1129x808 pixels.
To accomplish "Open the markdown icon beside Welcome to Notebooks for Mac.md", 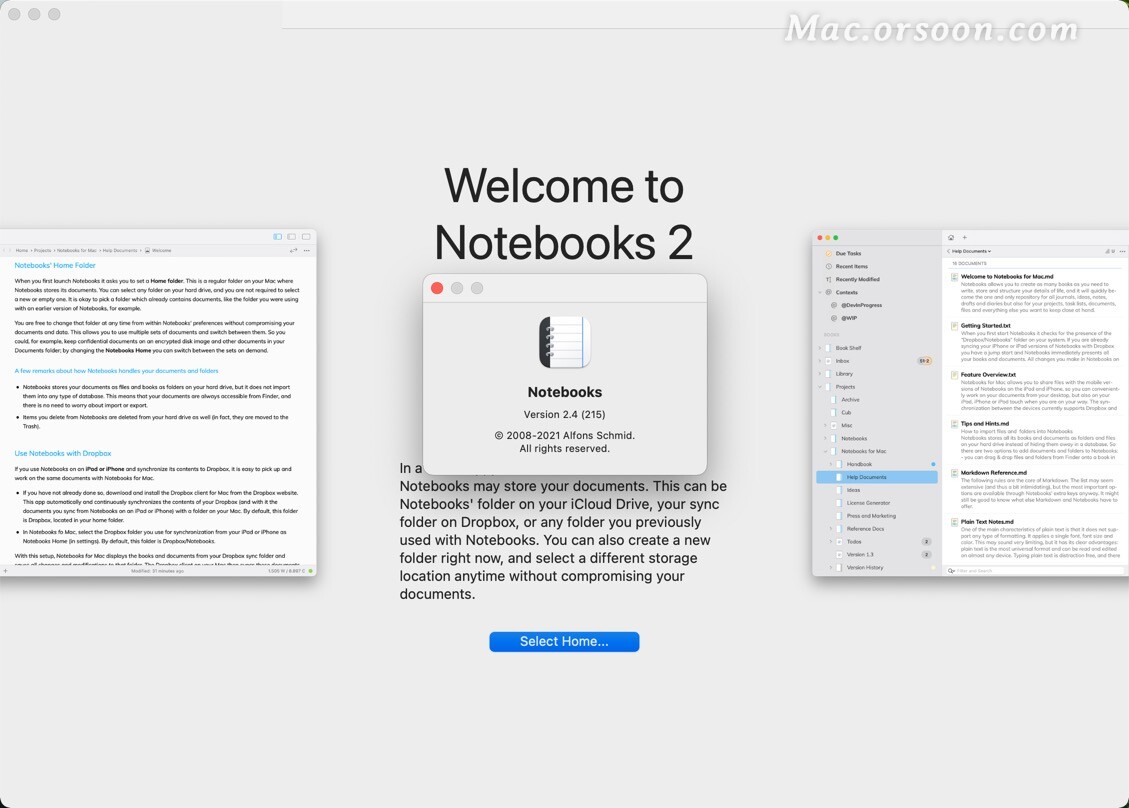I will point(954,276).
